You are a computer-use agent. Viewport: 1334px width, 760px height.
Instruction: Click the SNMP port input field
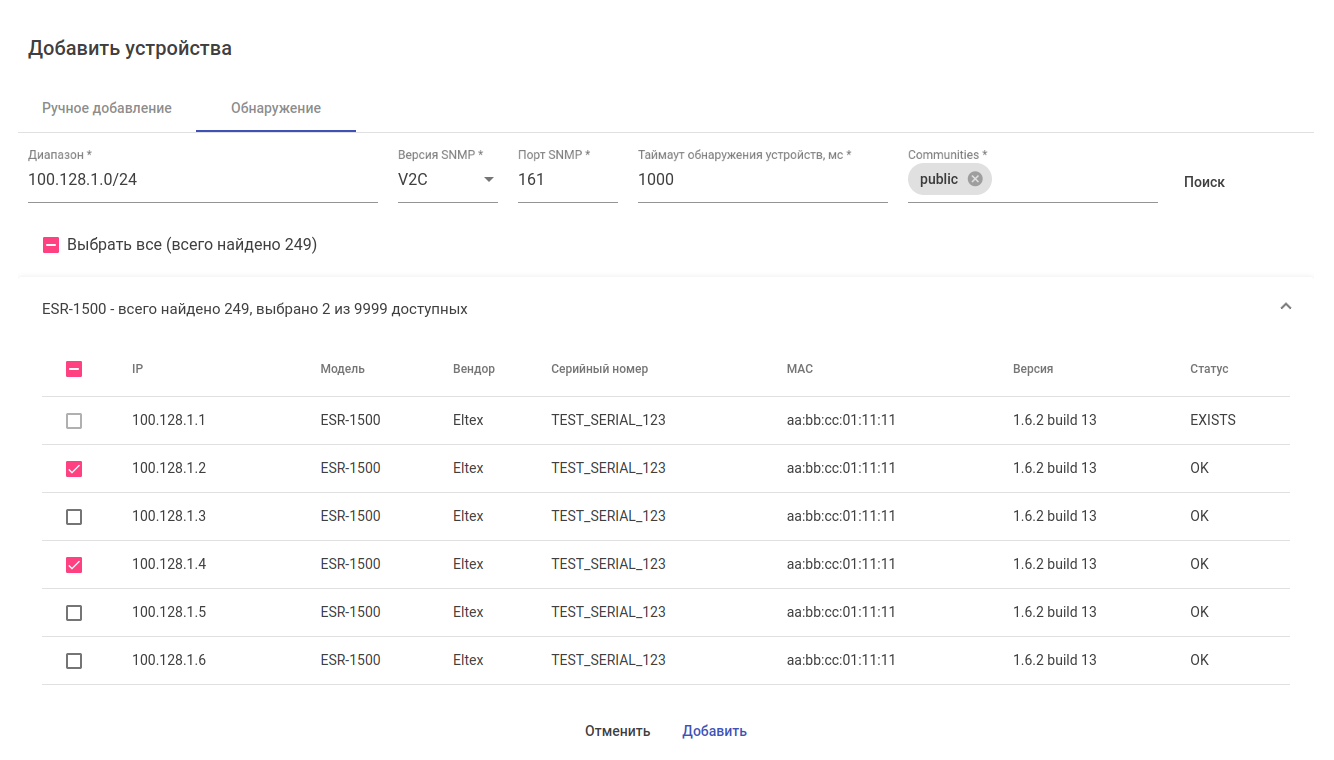567,180
